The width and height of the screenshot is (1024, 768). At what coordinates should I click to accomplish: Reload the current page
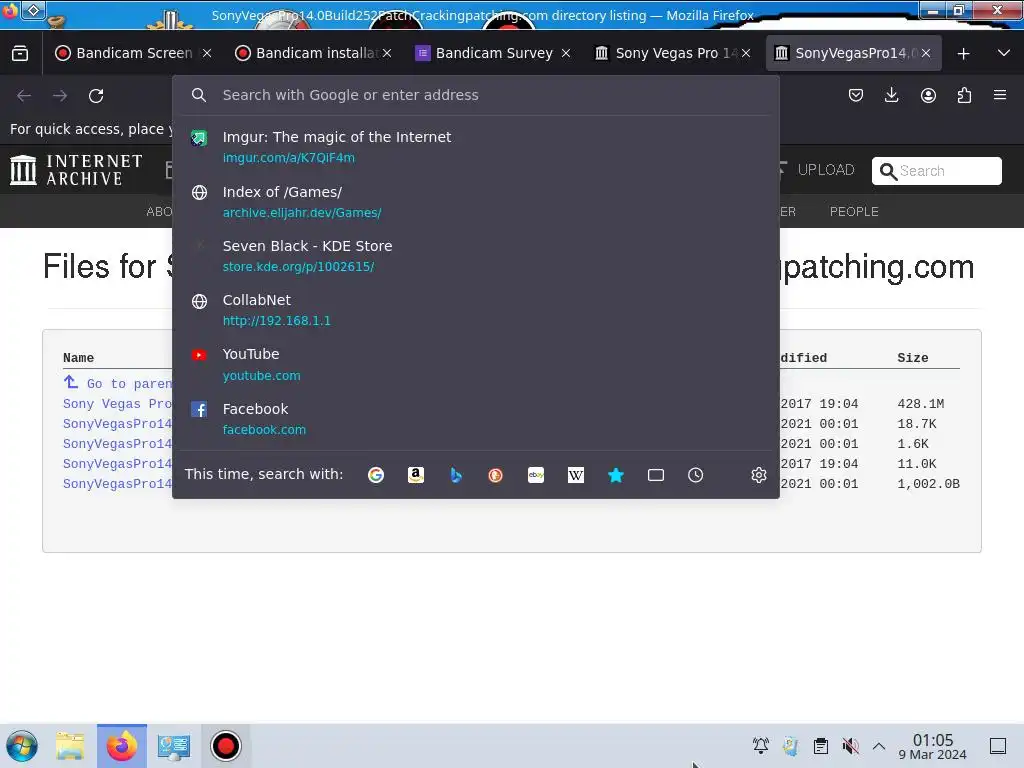coord(96,96)
